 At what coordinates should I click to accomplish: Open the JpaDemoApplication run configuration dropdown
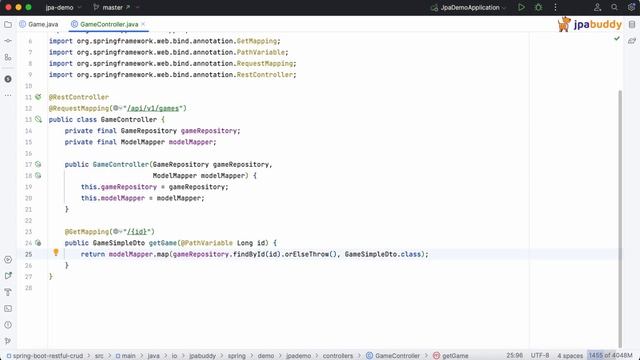tap(469, 7)
